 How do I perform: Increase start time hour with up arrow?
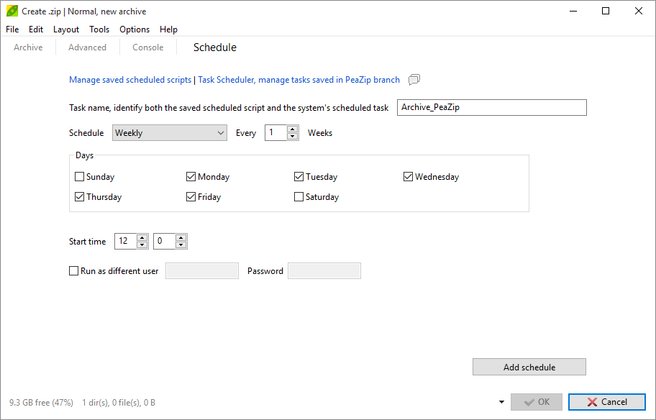(x=142, y=238)
